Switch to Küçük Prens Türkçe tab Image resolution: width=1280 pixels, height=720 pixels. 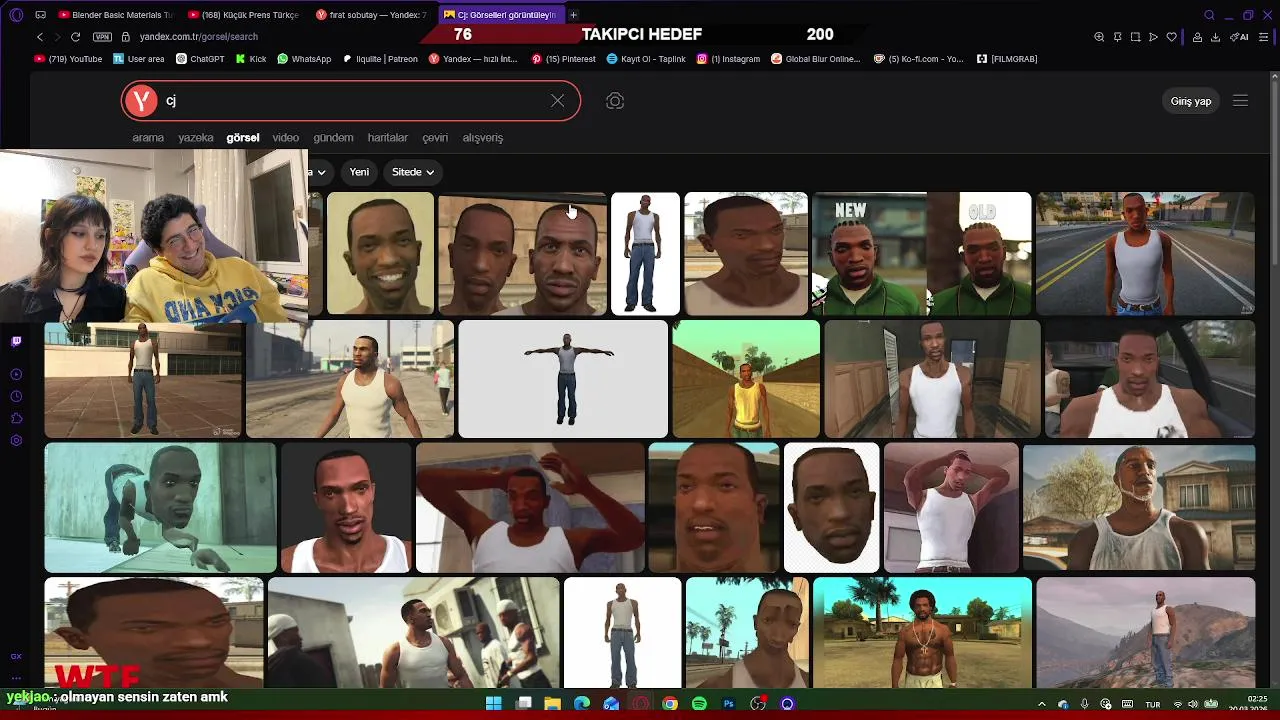coord(243,15)
